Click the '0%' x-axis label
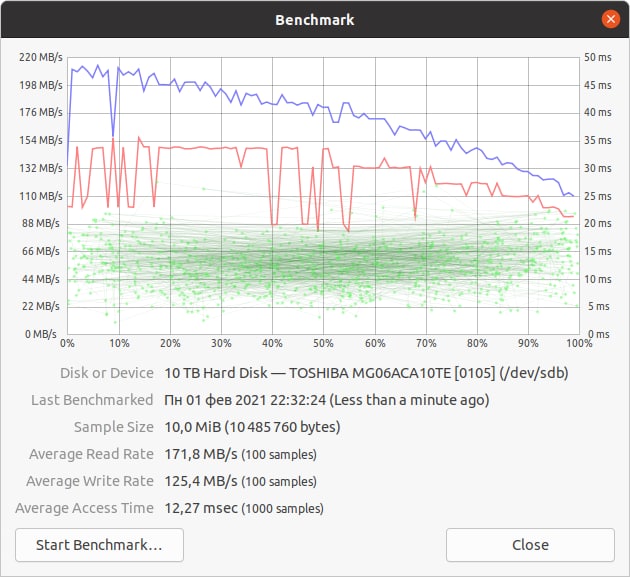630x577 pixels. [x=67, y=344]
